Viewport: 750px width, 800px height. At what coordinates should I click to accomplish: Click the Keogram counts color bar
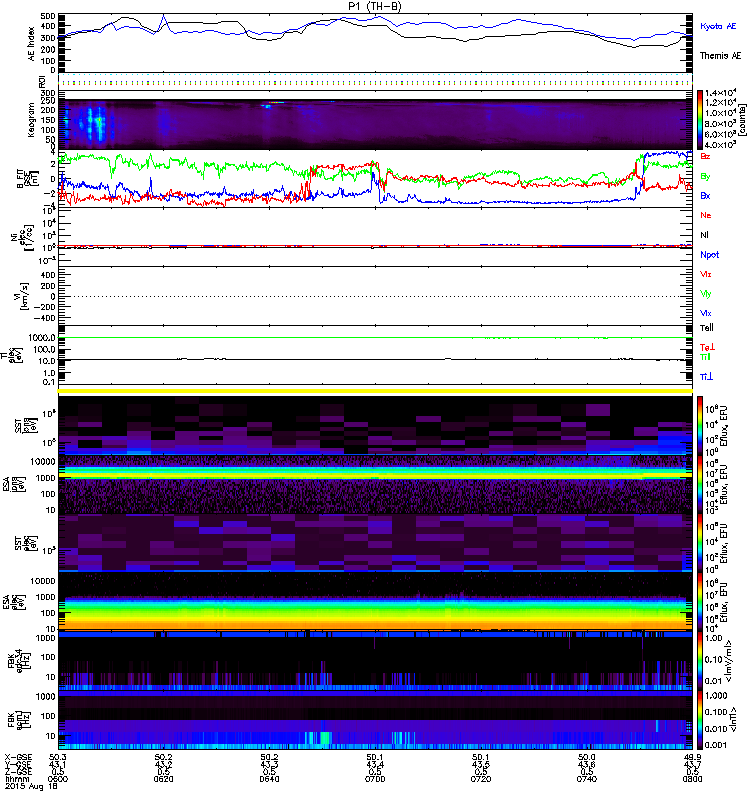pyautogui.click(x=700, y=119)
